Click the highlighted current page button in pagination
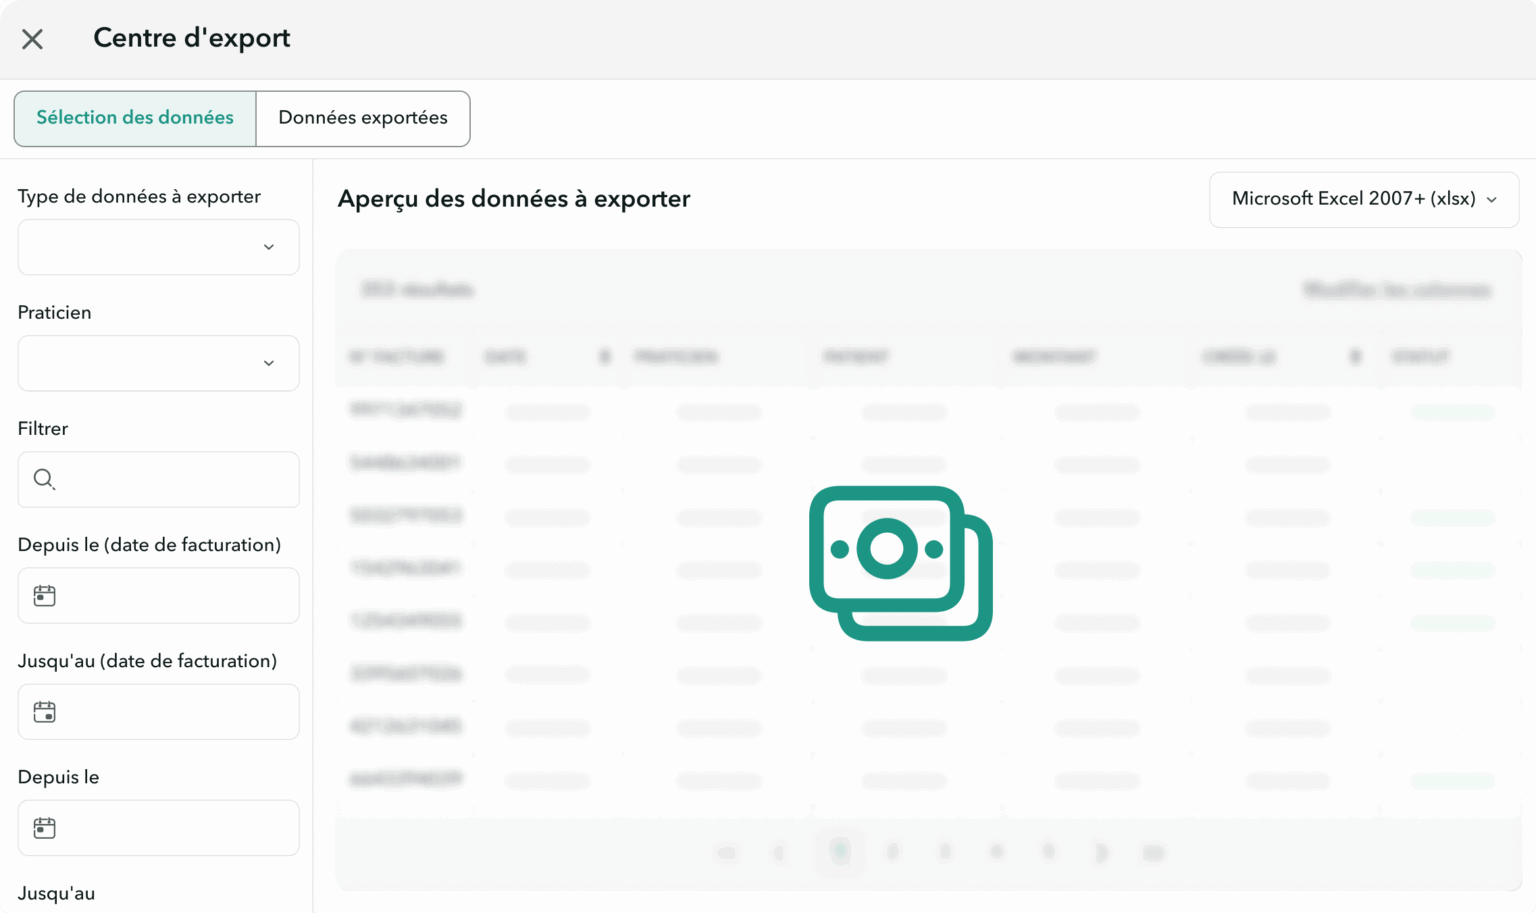This screenshot has height=913, width=1536. pos(840,852)
